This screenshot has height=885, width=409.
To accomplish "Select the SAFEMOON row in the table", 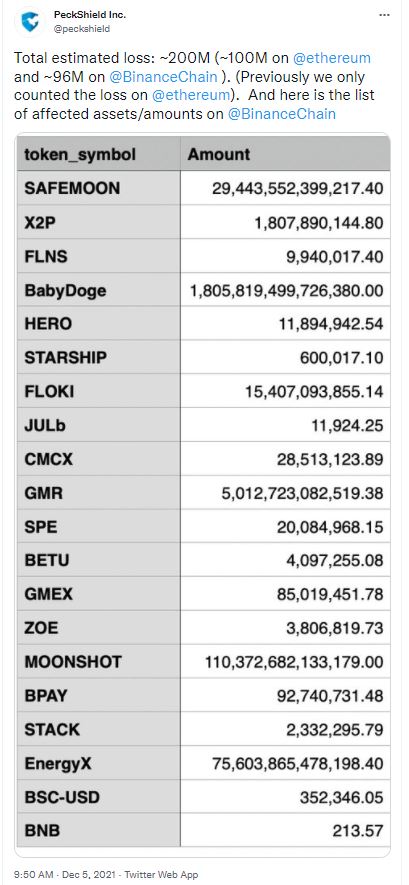I will (x=203, y=188).
